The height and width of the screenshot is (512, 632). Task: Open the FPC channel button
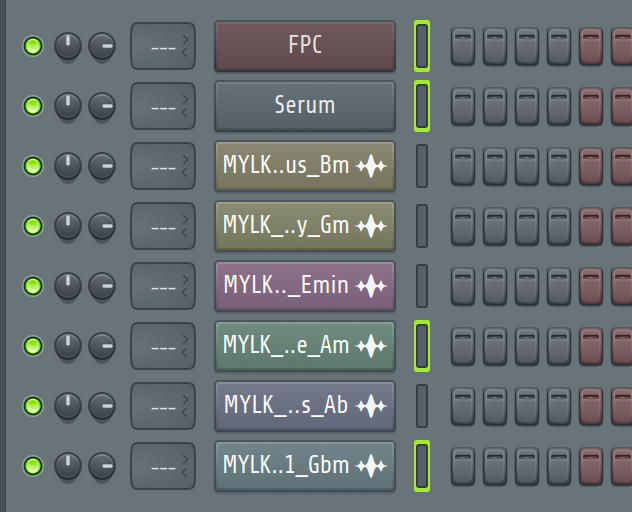pyautogui.click(x=305, y=46)
